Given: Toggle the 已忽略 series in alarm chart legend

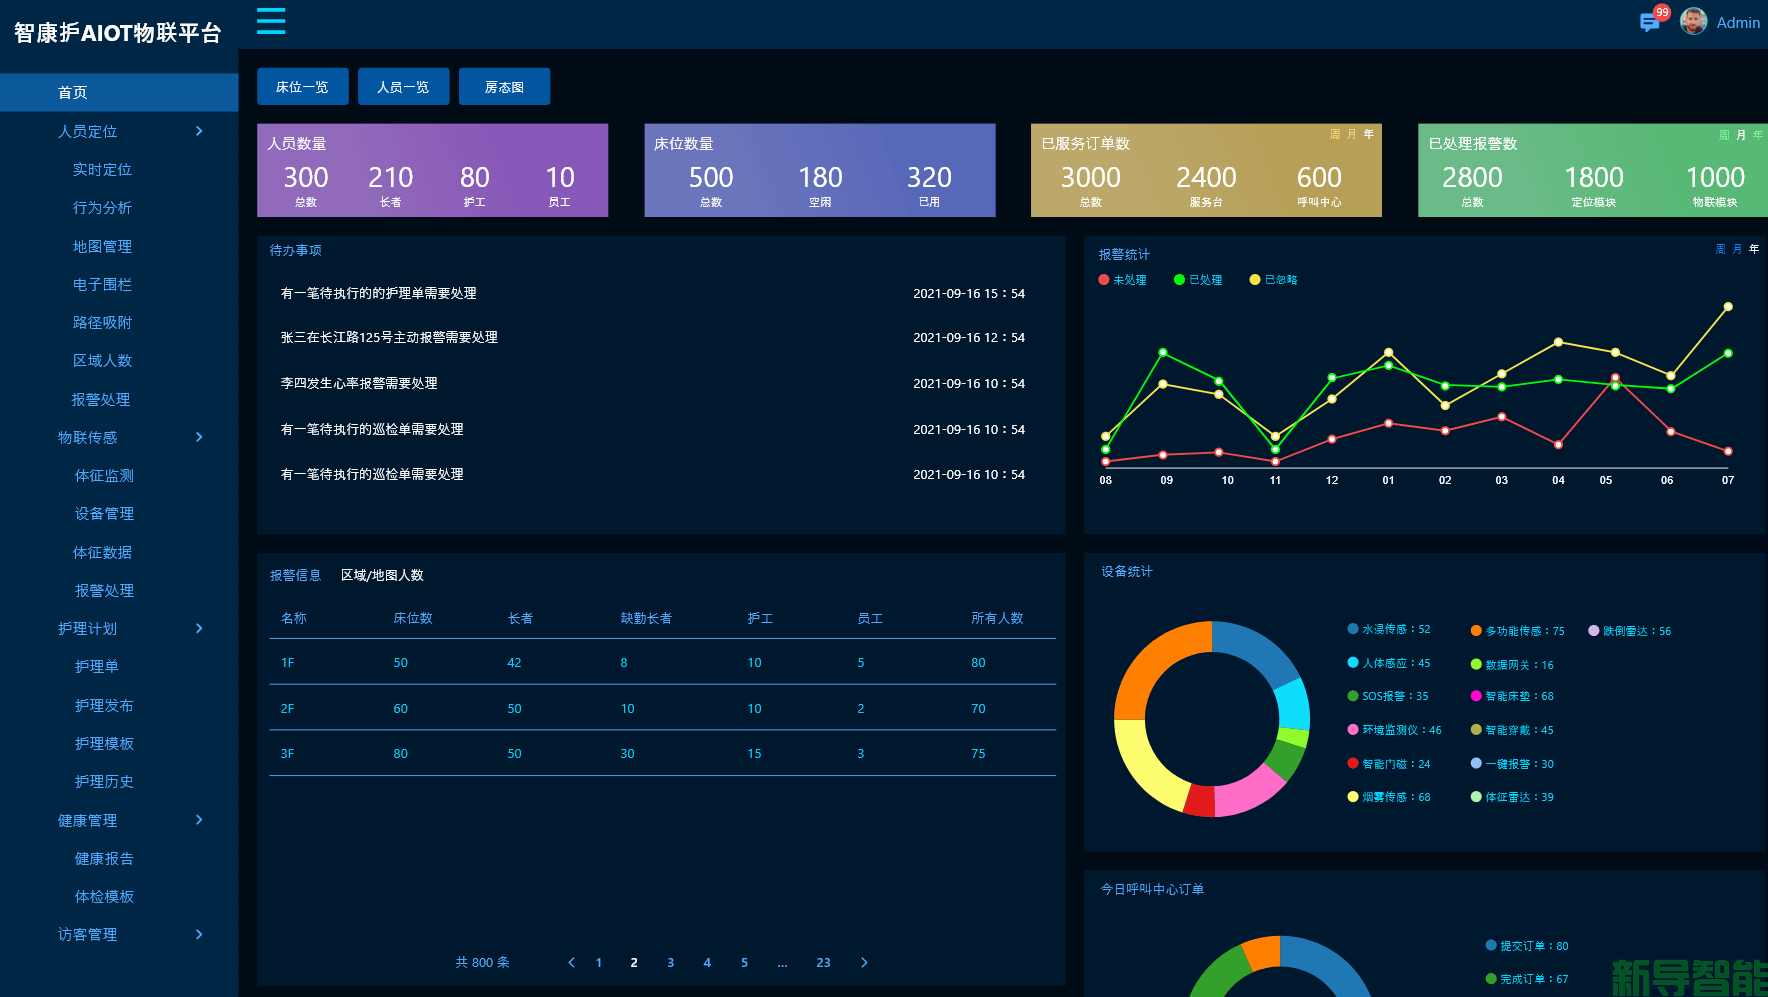Looking at the screenshot, I should (1273, 280).
